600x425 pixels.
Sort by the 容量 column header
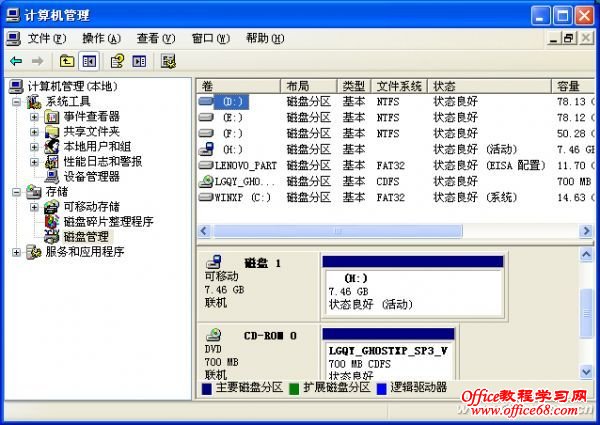573,86
